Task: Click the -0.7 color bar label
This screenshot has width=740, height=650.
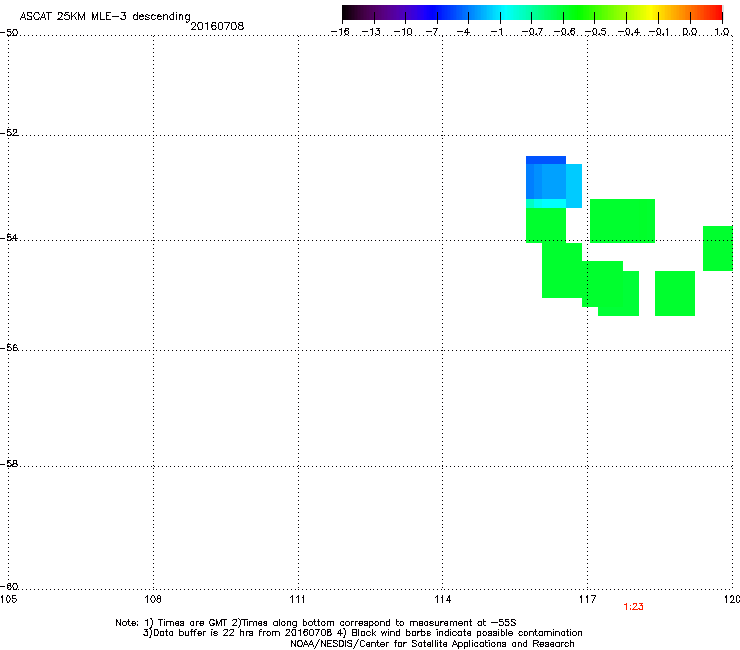Action: coord(532,32)
